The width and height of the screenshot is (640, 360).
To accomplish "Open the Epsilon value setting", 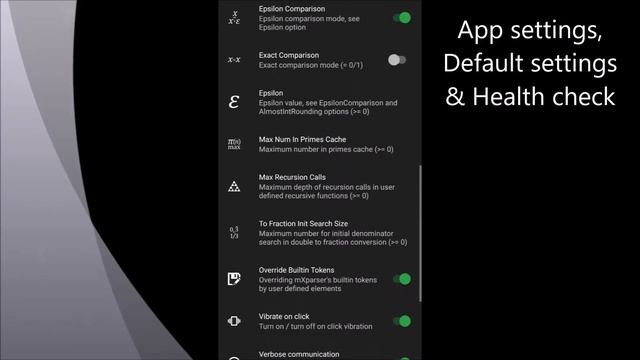I will coord(320,102).
